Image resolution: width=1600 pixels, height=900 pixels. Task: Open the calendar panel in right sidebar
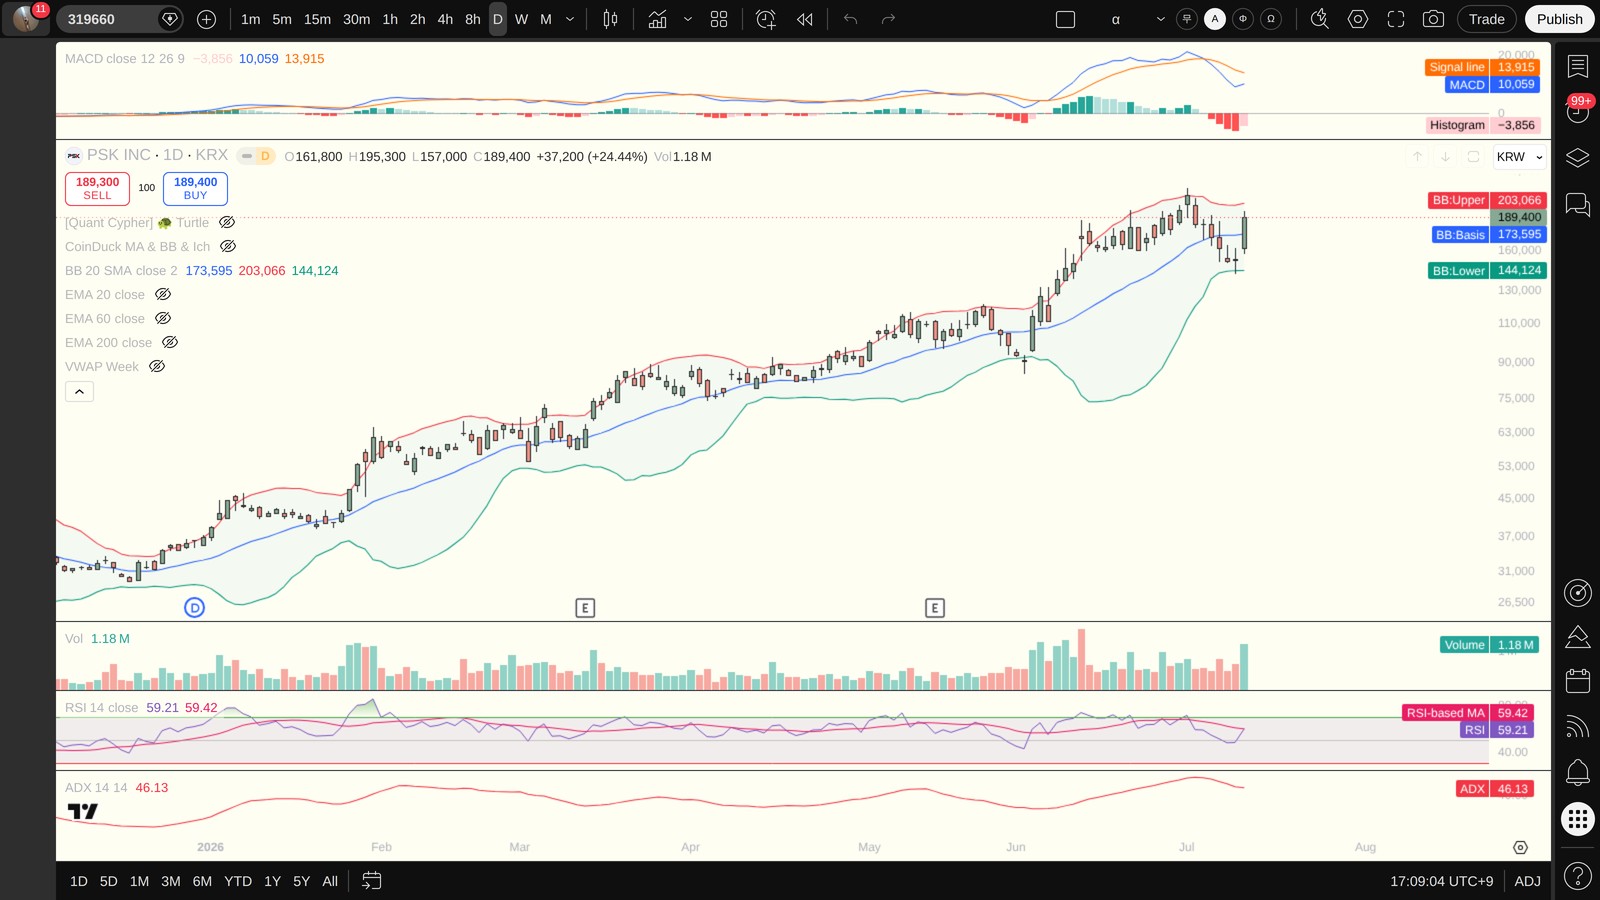(x=1578, y=681)
